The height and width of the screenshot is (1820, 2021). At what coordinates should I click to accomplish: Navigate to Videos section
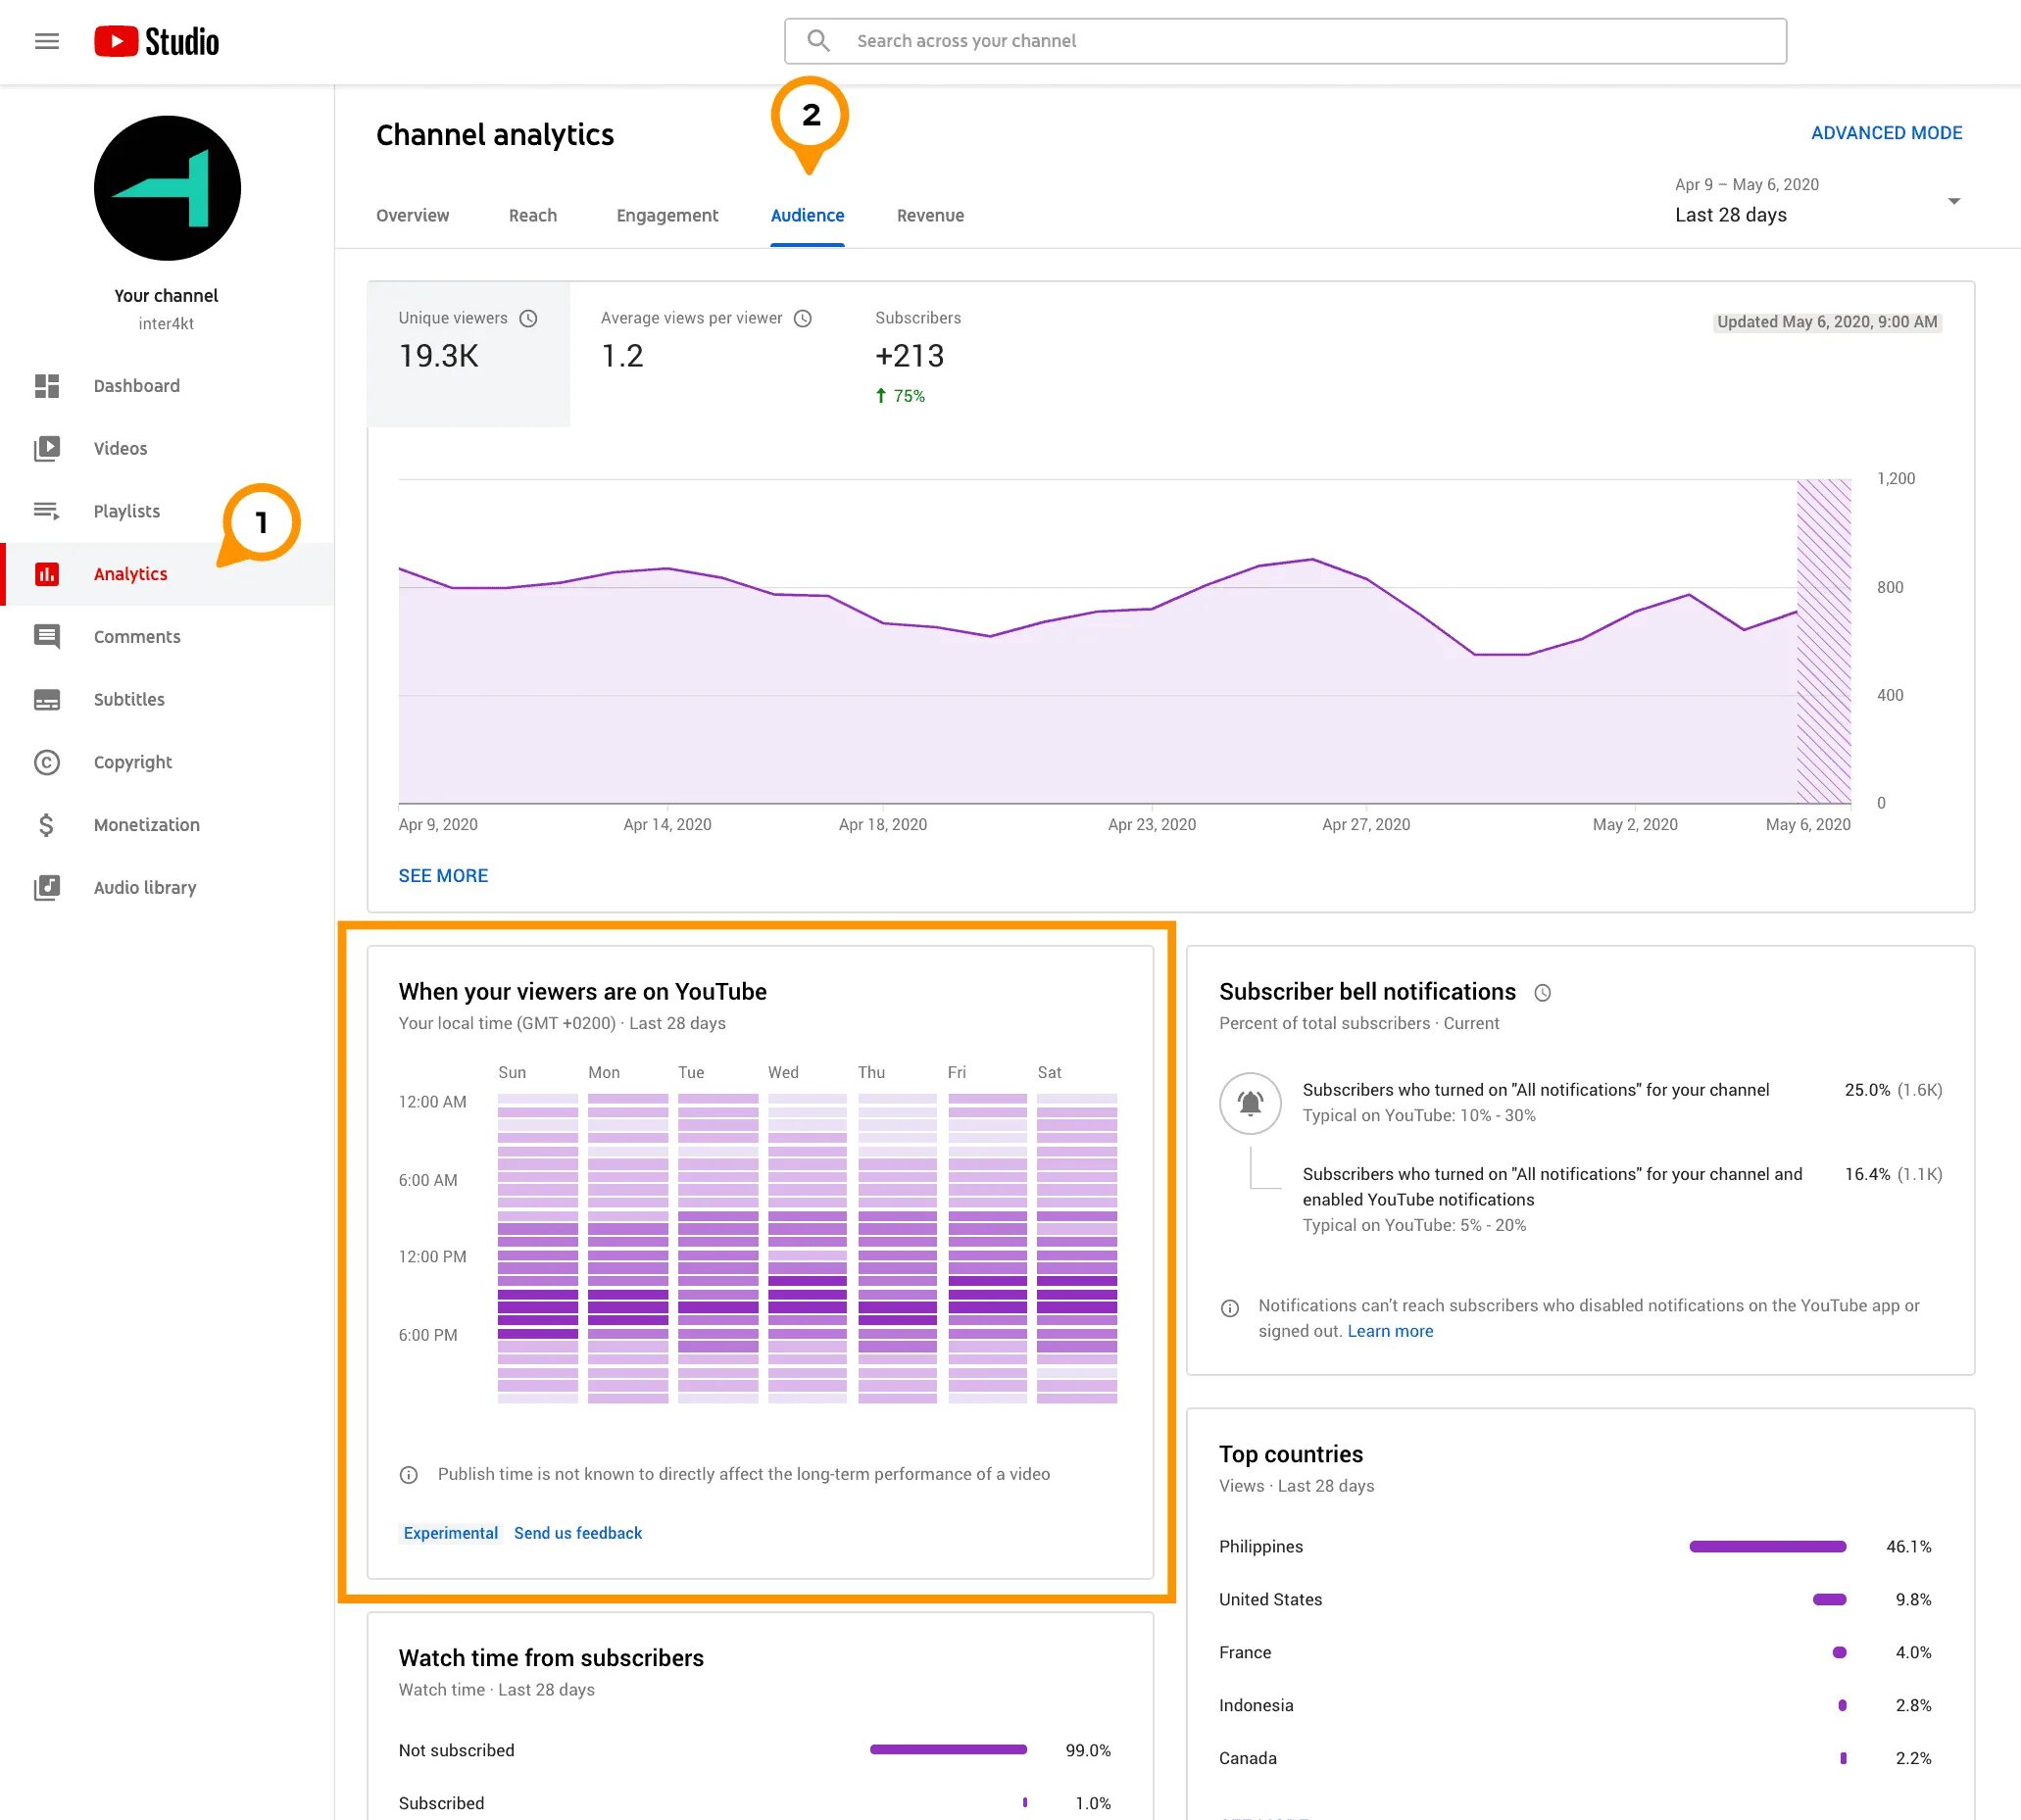click(x=122, y=448)
